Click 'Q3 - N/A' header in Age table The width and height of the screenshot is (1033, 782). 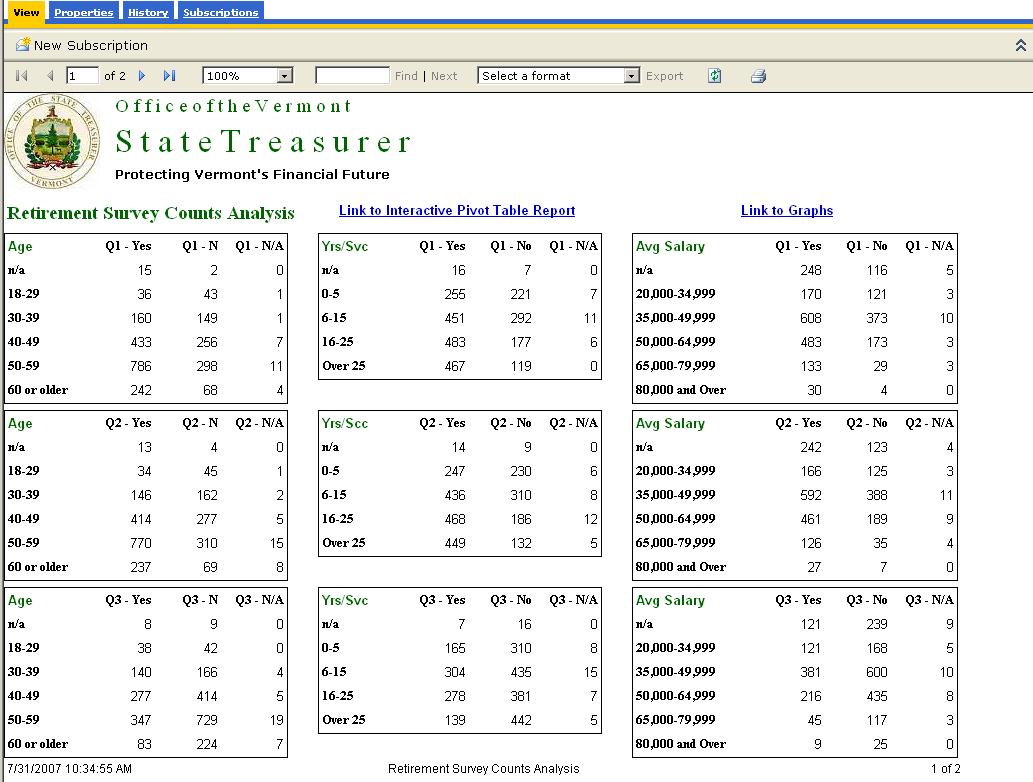260,600
